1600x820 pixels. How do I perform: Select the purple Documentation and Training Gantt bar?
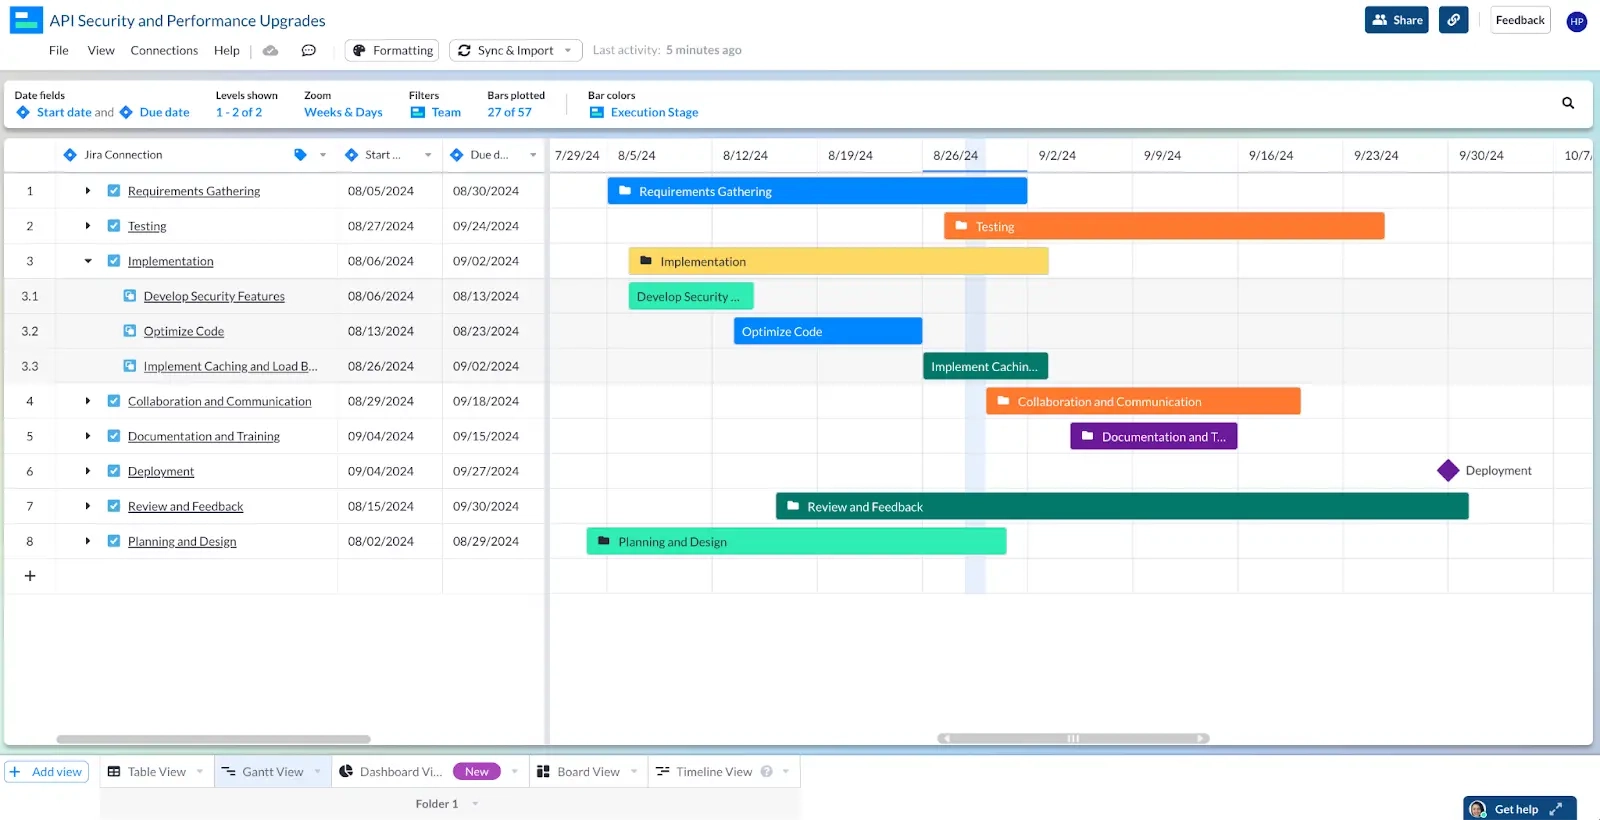tap(1153, 436)
